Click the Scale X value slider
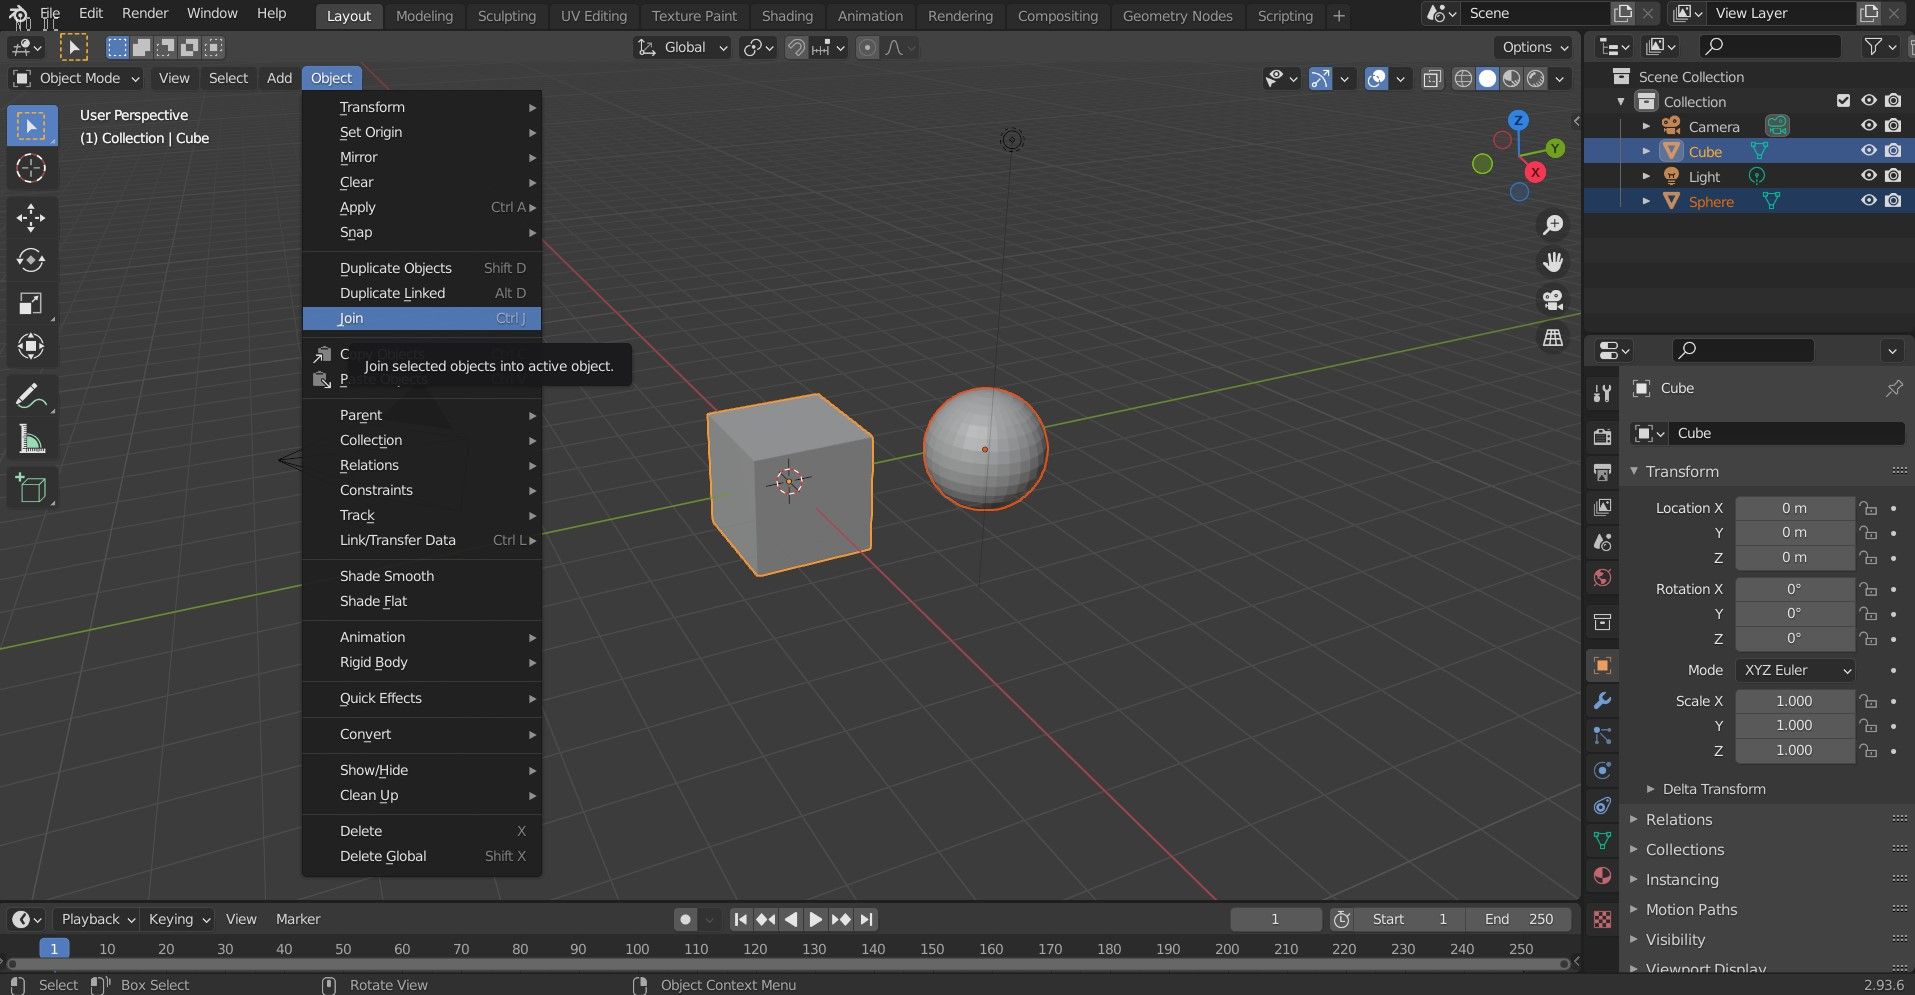Viewport: 1915px width, 995px height. 1795,701
